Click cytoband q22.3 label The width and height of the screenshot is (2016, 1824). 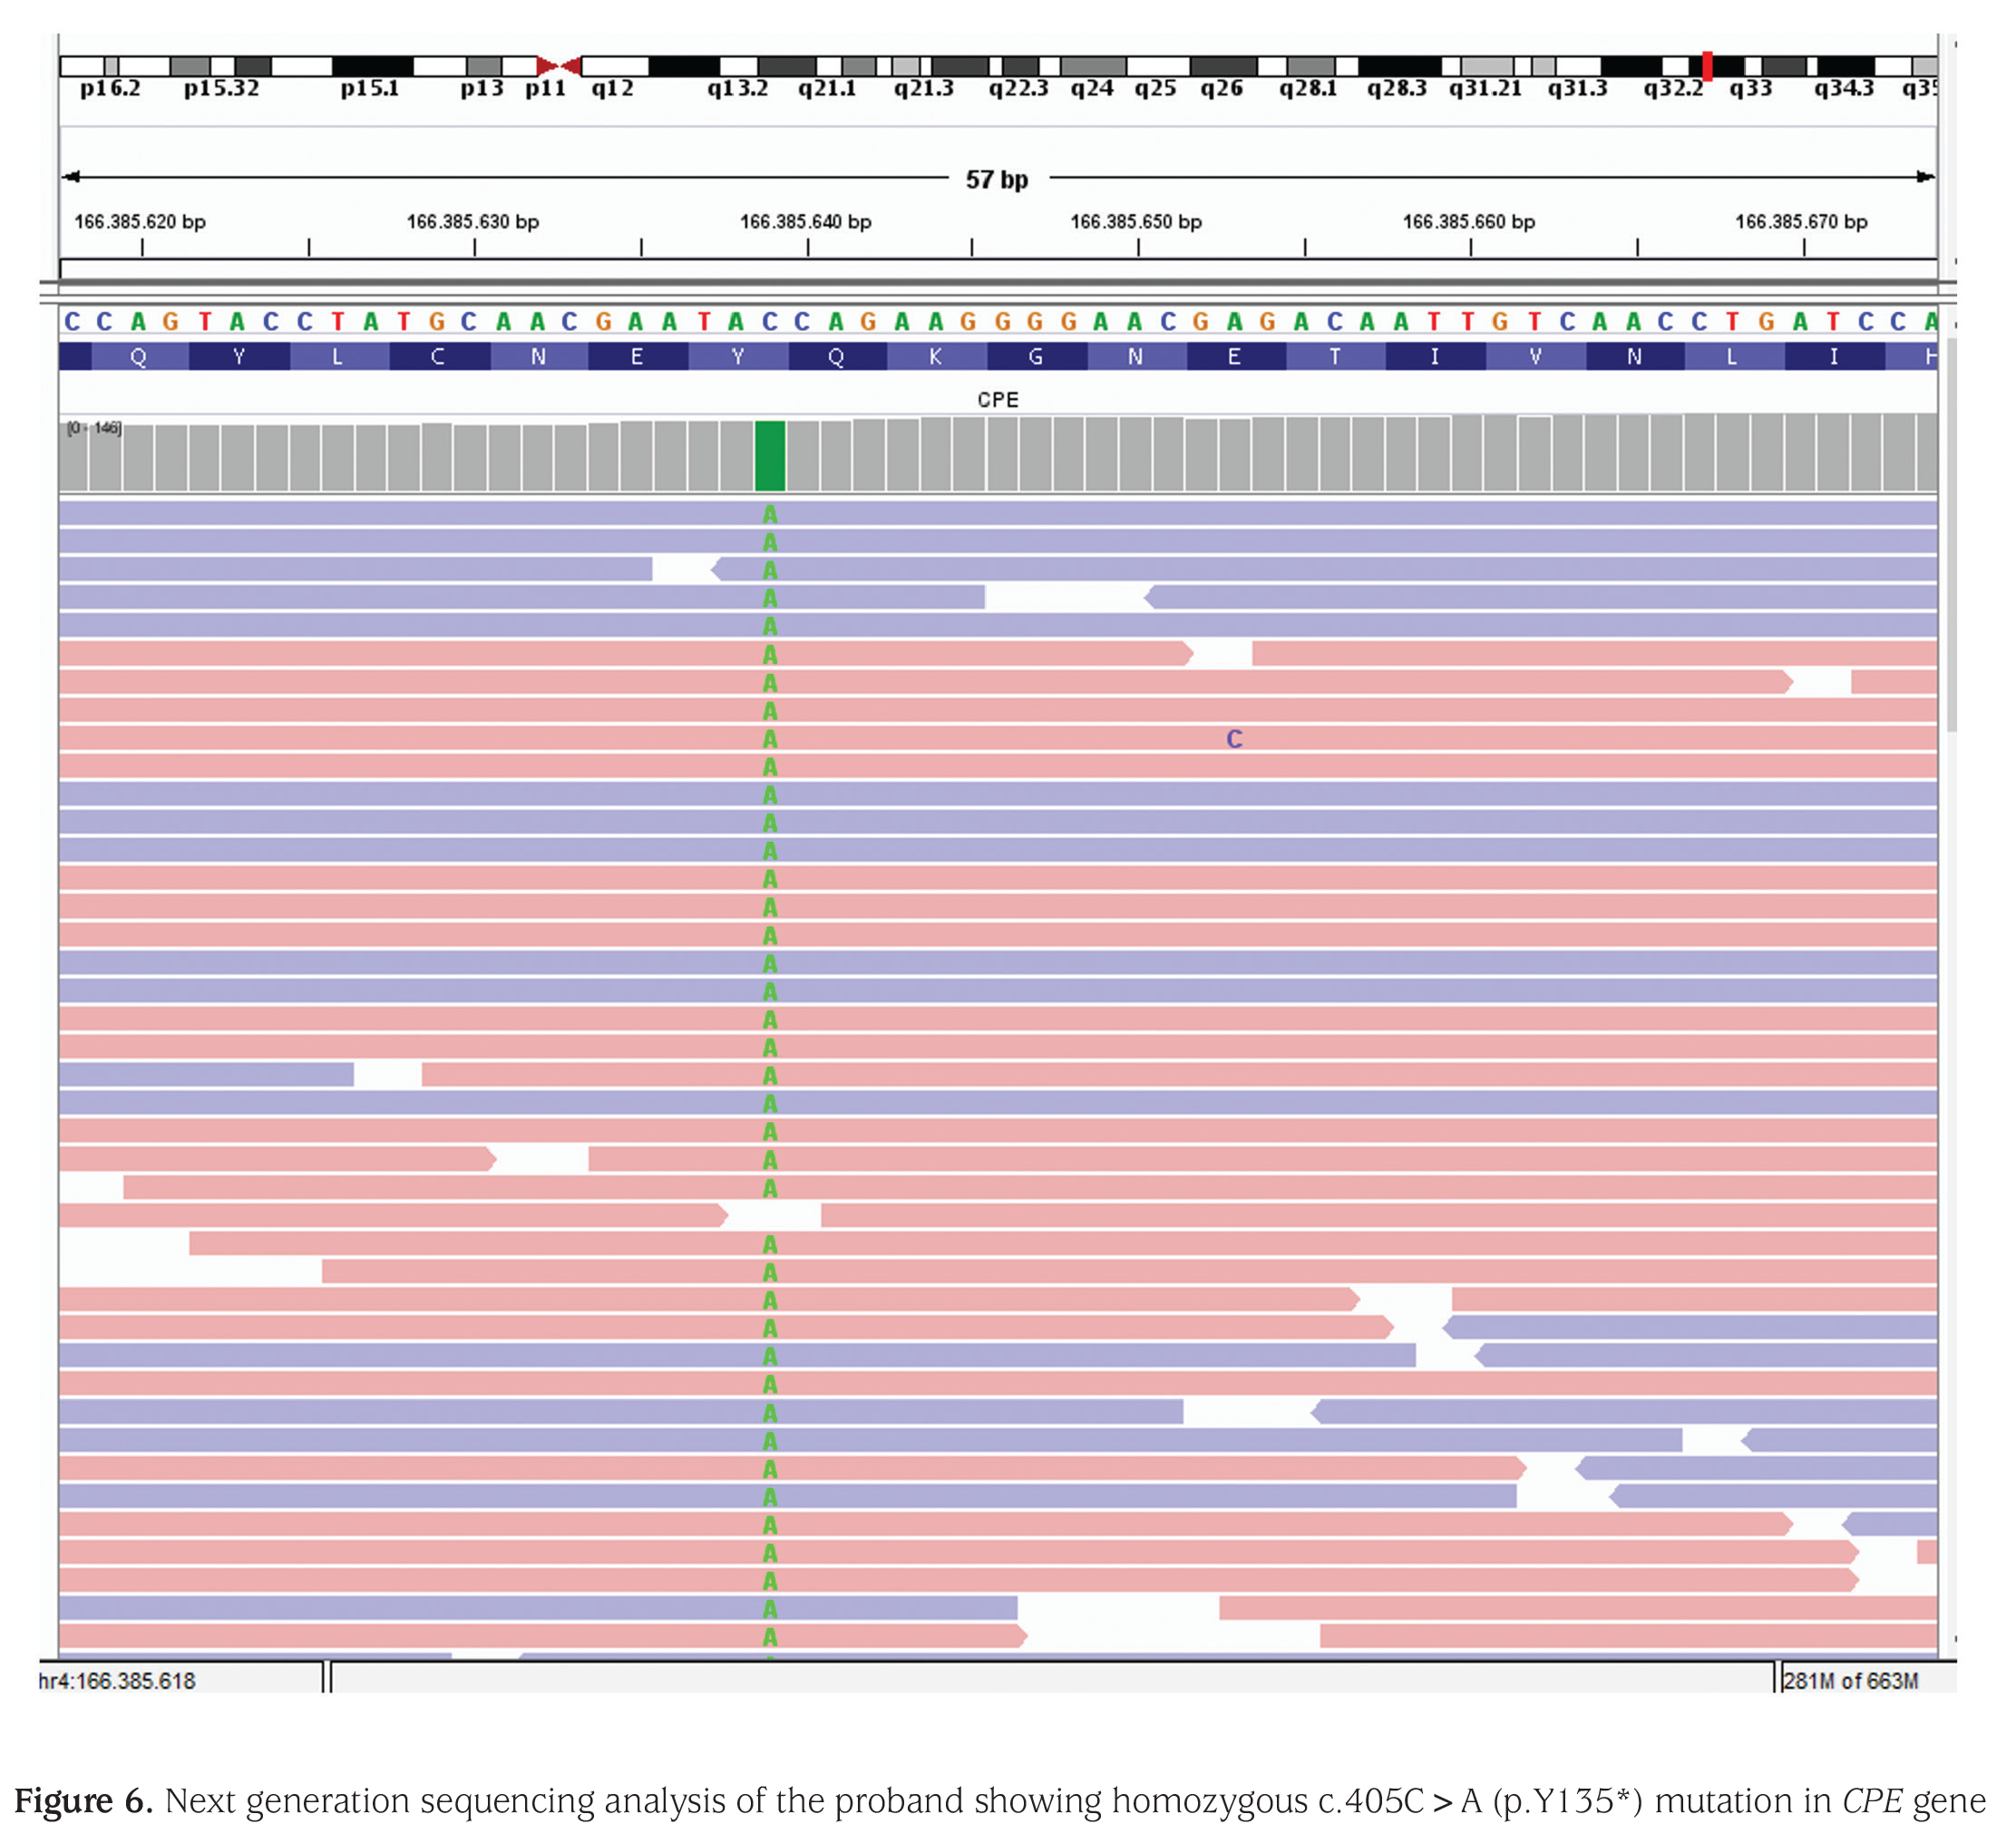point(1019,89)
